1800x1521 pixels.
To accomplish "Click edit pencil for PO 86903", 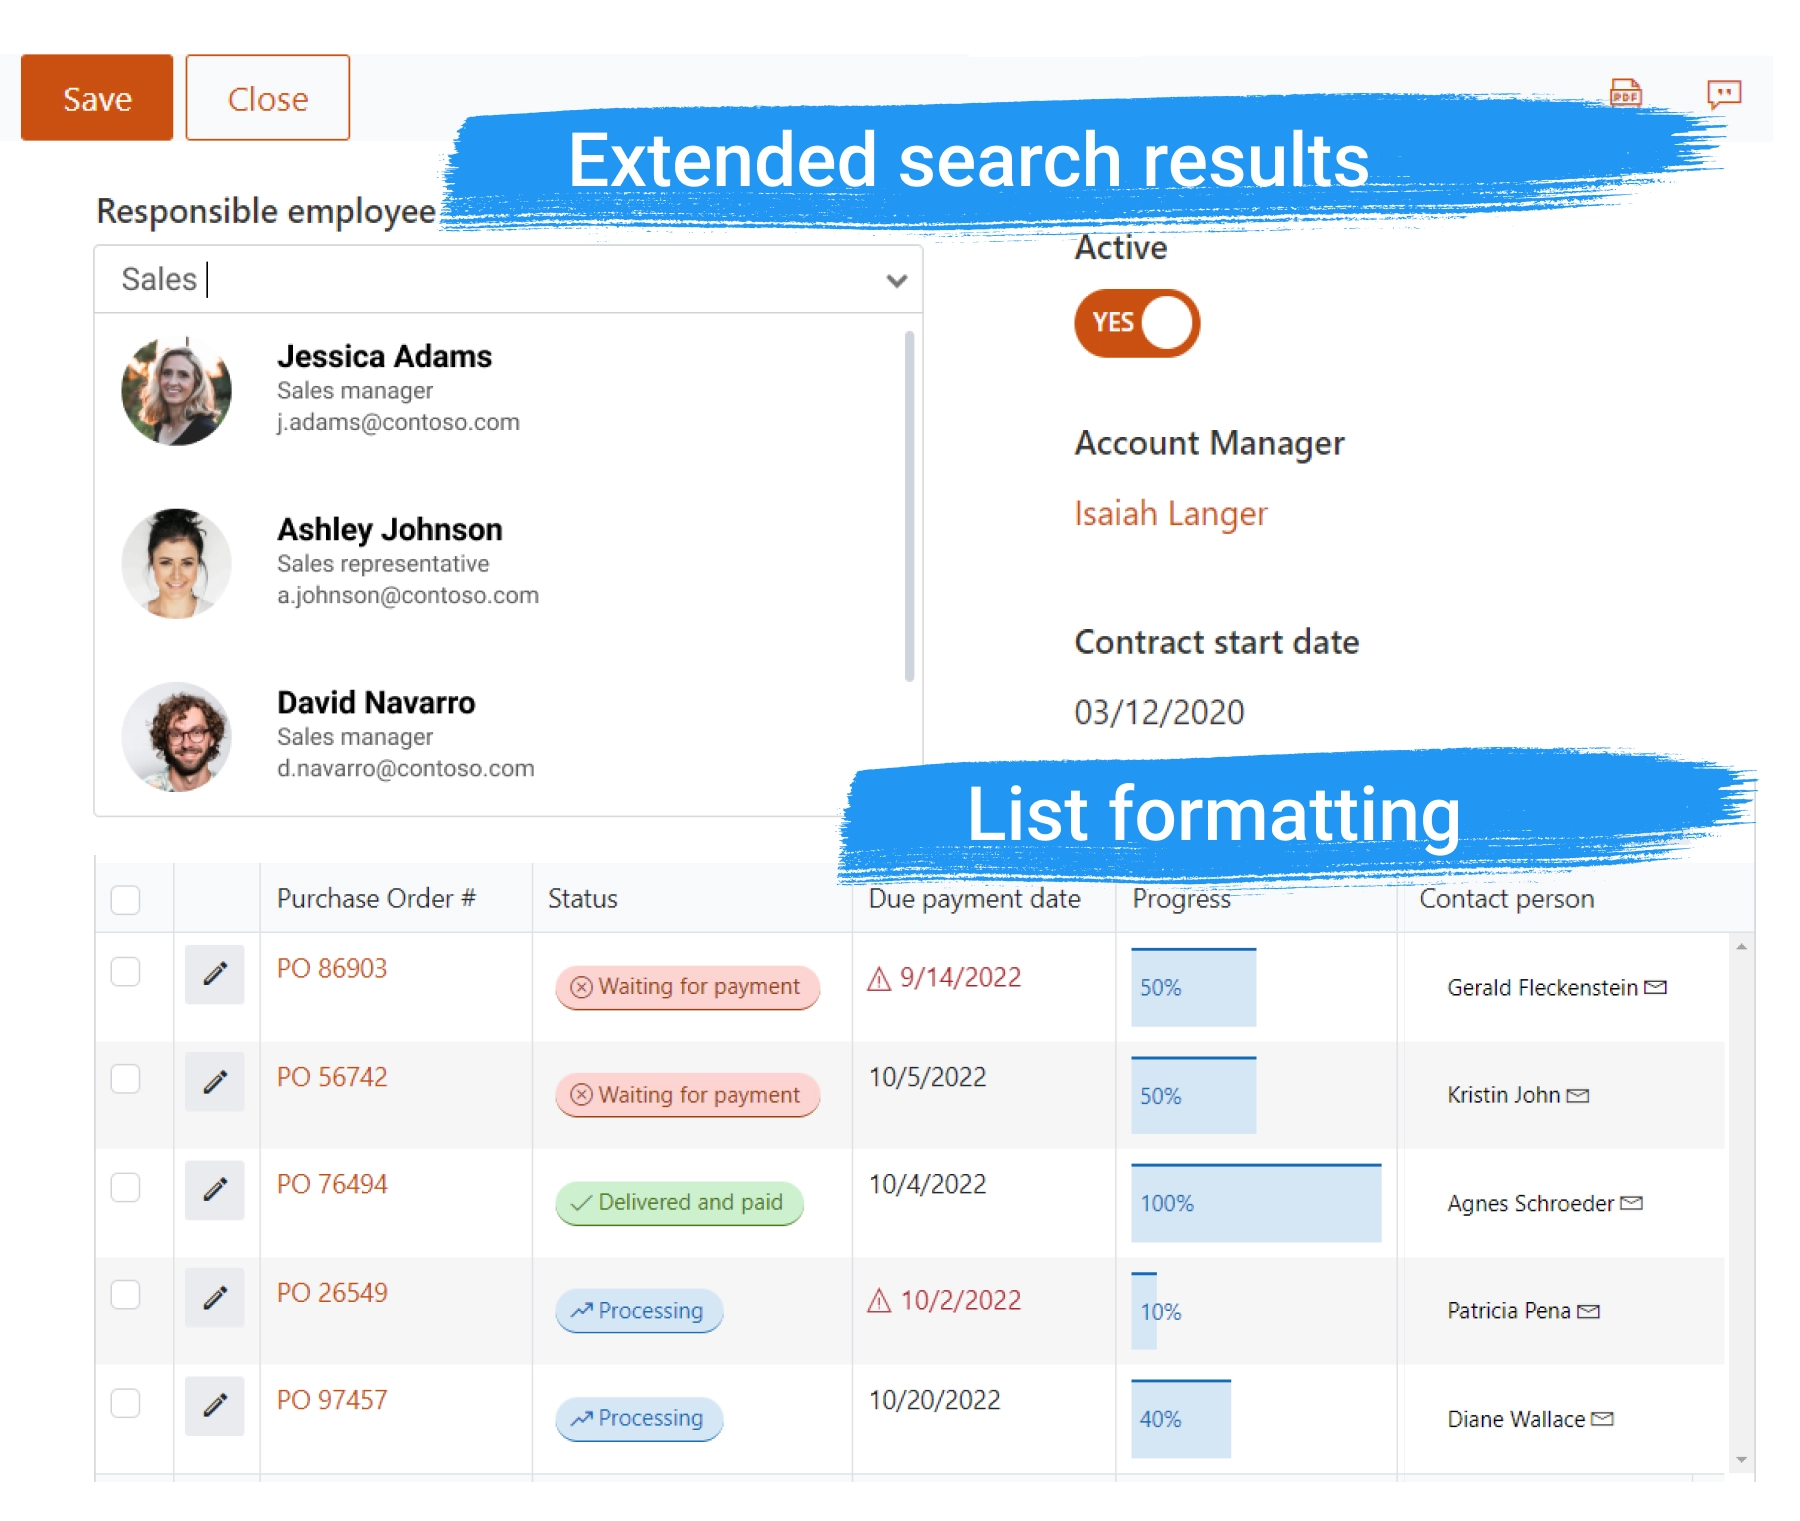I will point(214,974).
